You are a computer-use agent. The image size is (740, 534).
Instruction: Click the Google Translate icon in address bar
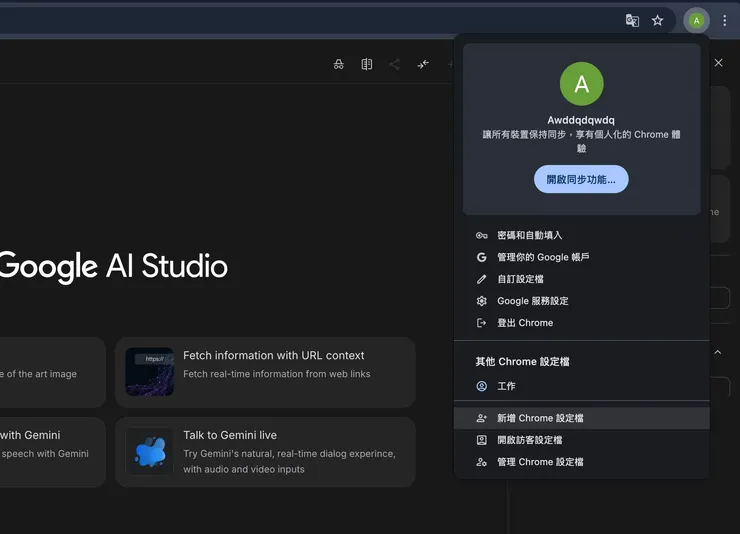coord(632,20)
